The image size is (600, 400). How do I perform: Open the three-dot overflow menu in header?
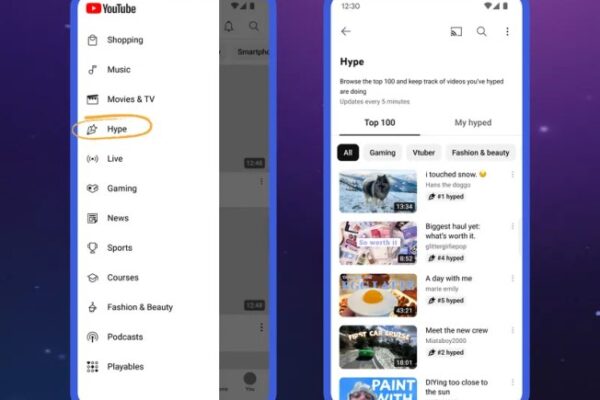coord(507,31)
